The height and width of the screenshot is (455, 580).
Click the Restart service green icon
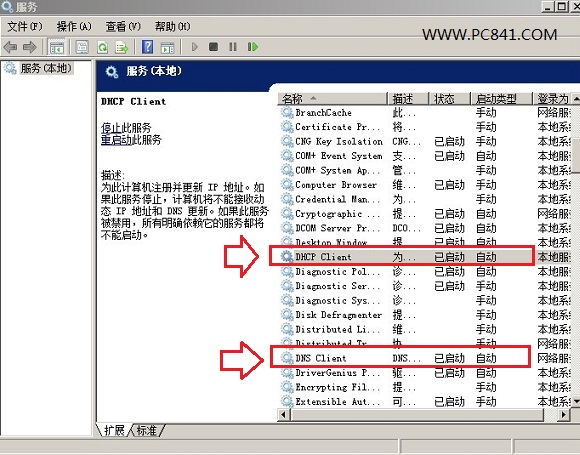pyautogui.click(x=253, y=47)
